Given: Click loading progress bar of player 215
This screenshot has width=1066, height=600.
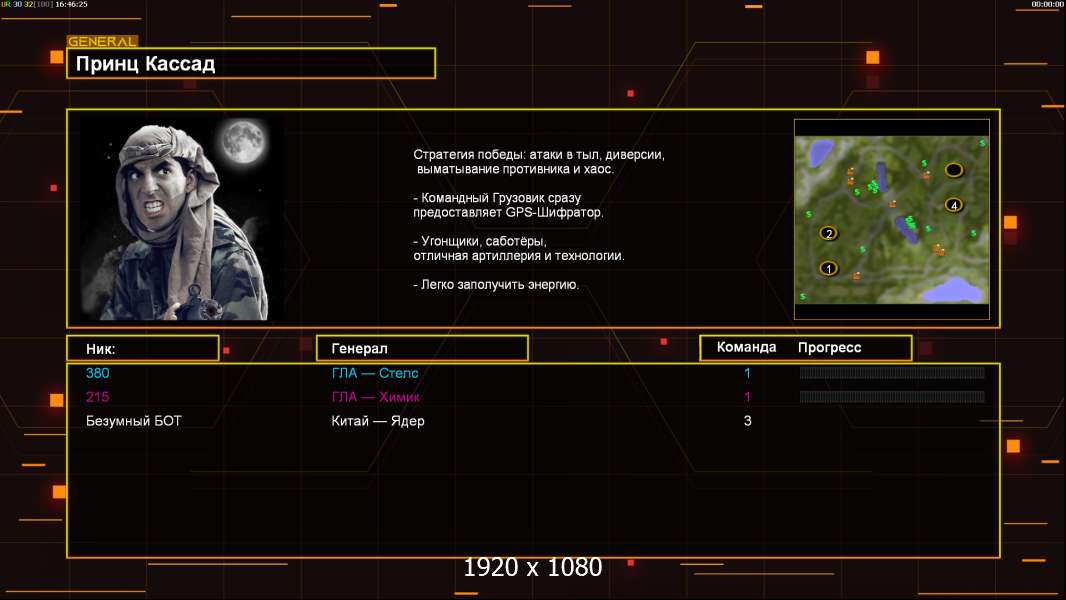Looking at the screenshot, I should (x=892, y=396).
